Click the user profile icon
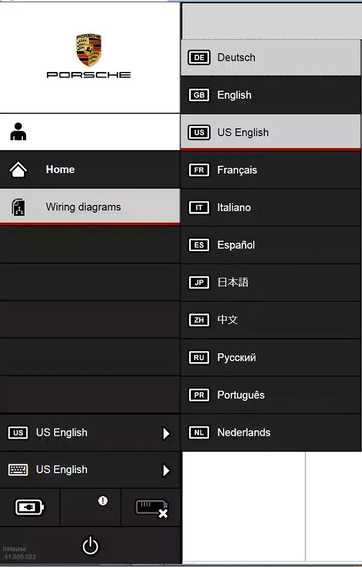This screenshot has width=362, height=567. coord(18,132)
